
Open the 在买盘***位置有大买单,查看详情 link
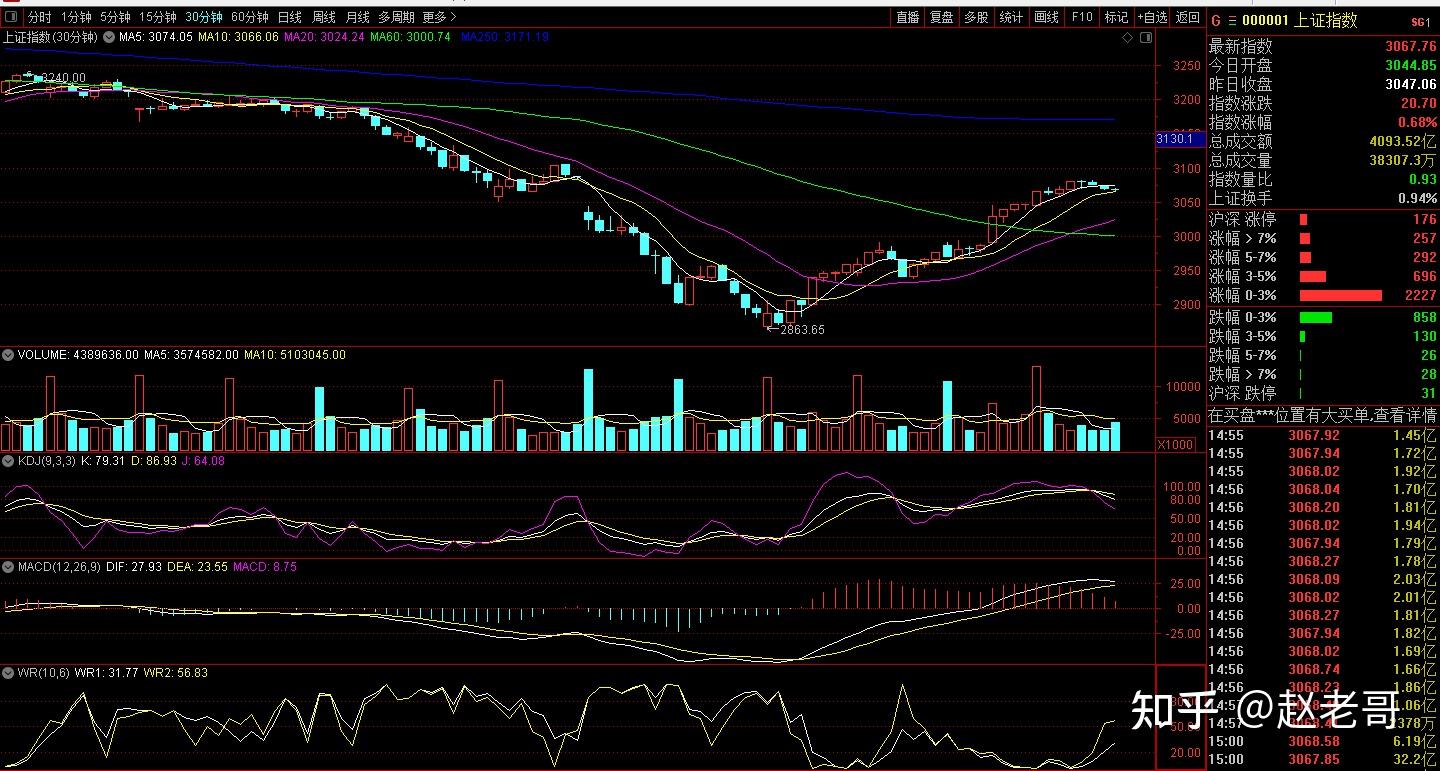point(1323,414)
